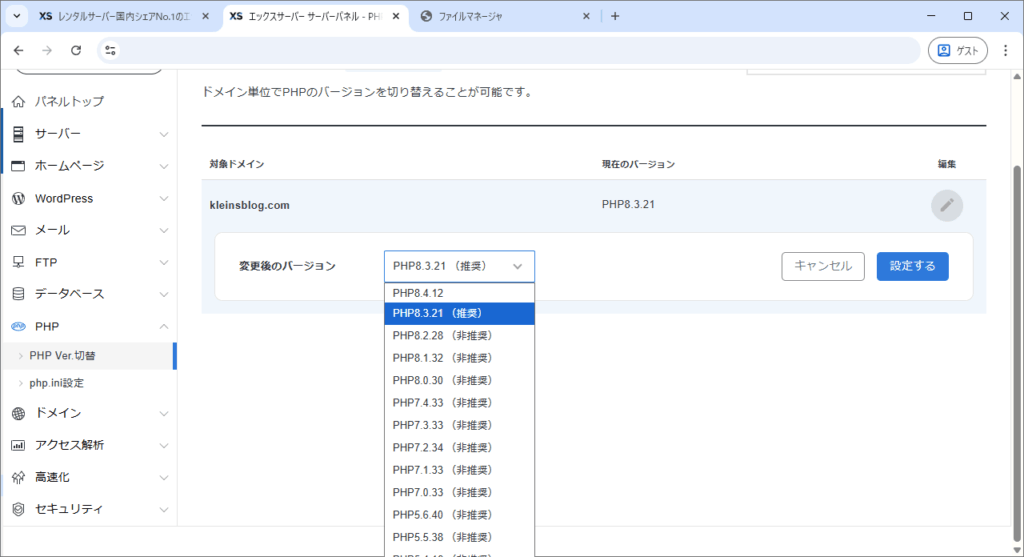Click the shield セキュリティ icon in sidebar
1024x557 pixels.
[18, 509]
